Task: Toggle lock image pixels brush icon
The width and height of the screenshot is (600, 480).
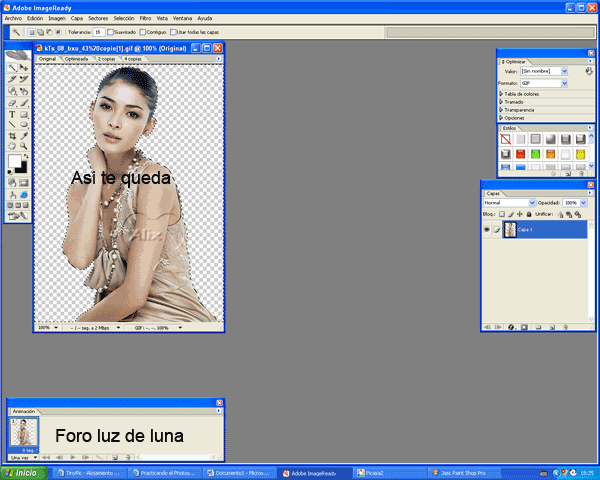Action: point(510,214)
